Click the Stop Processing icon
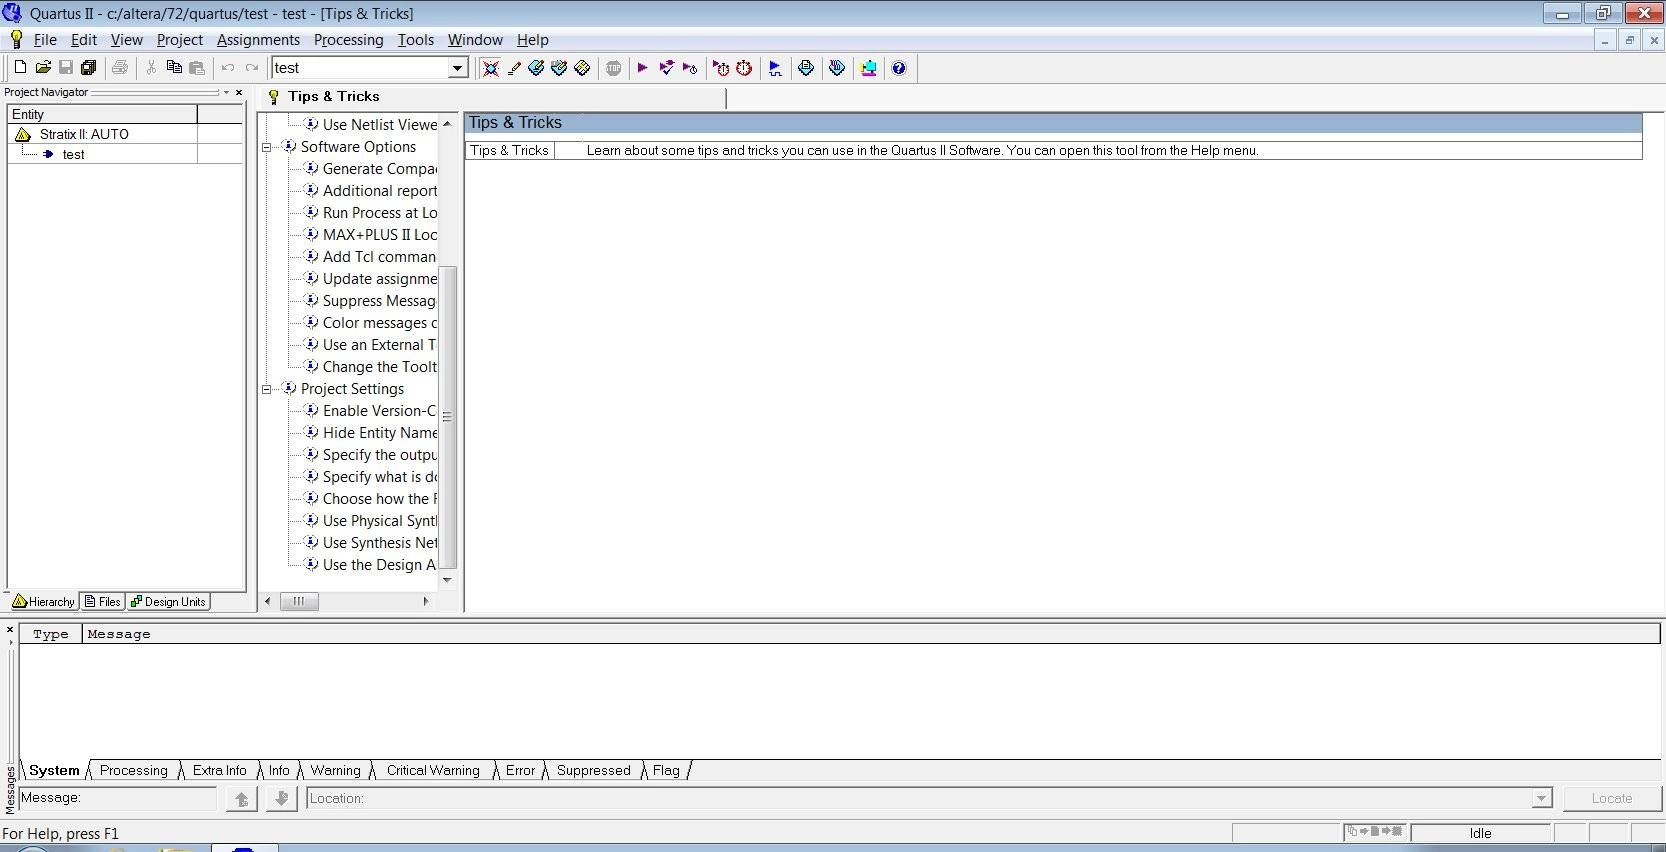The image size is (1666, 852). [614, 68]
